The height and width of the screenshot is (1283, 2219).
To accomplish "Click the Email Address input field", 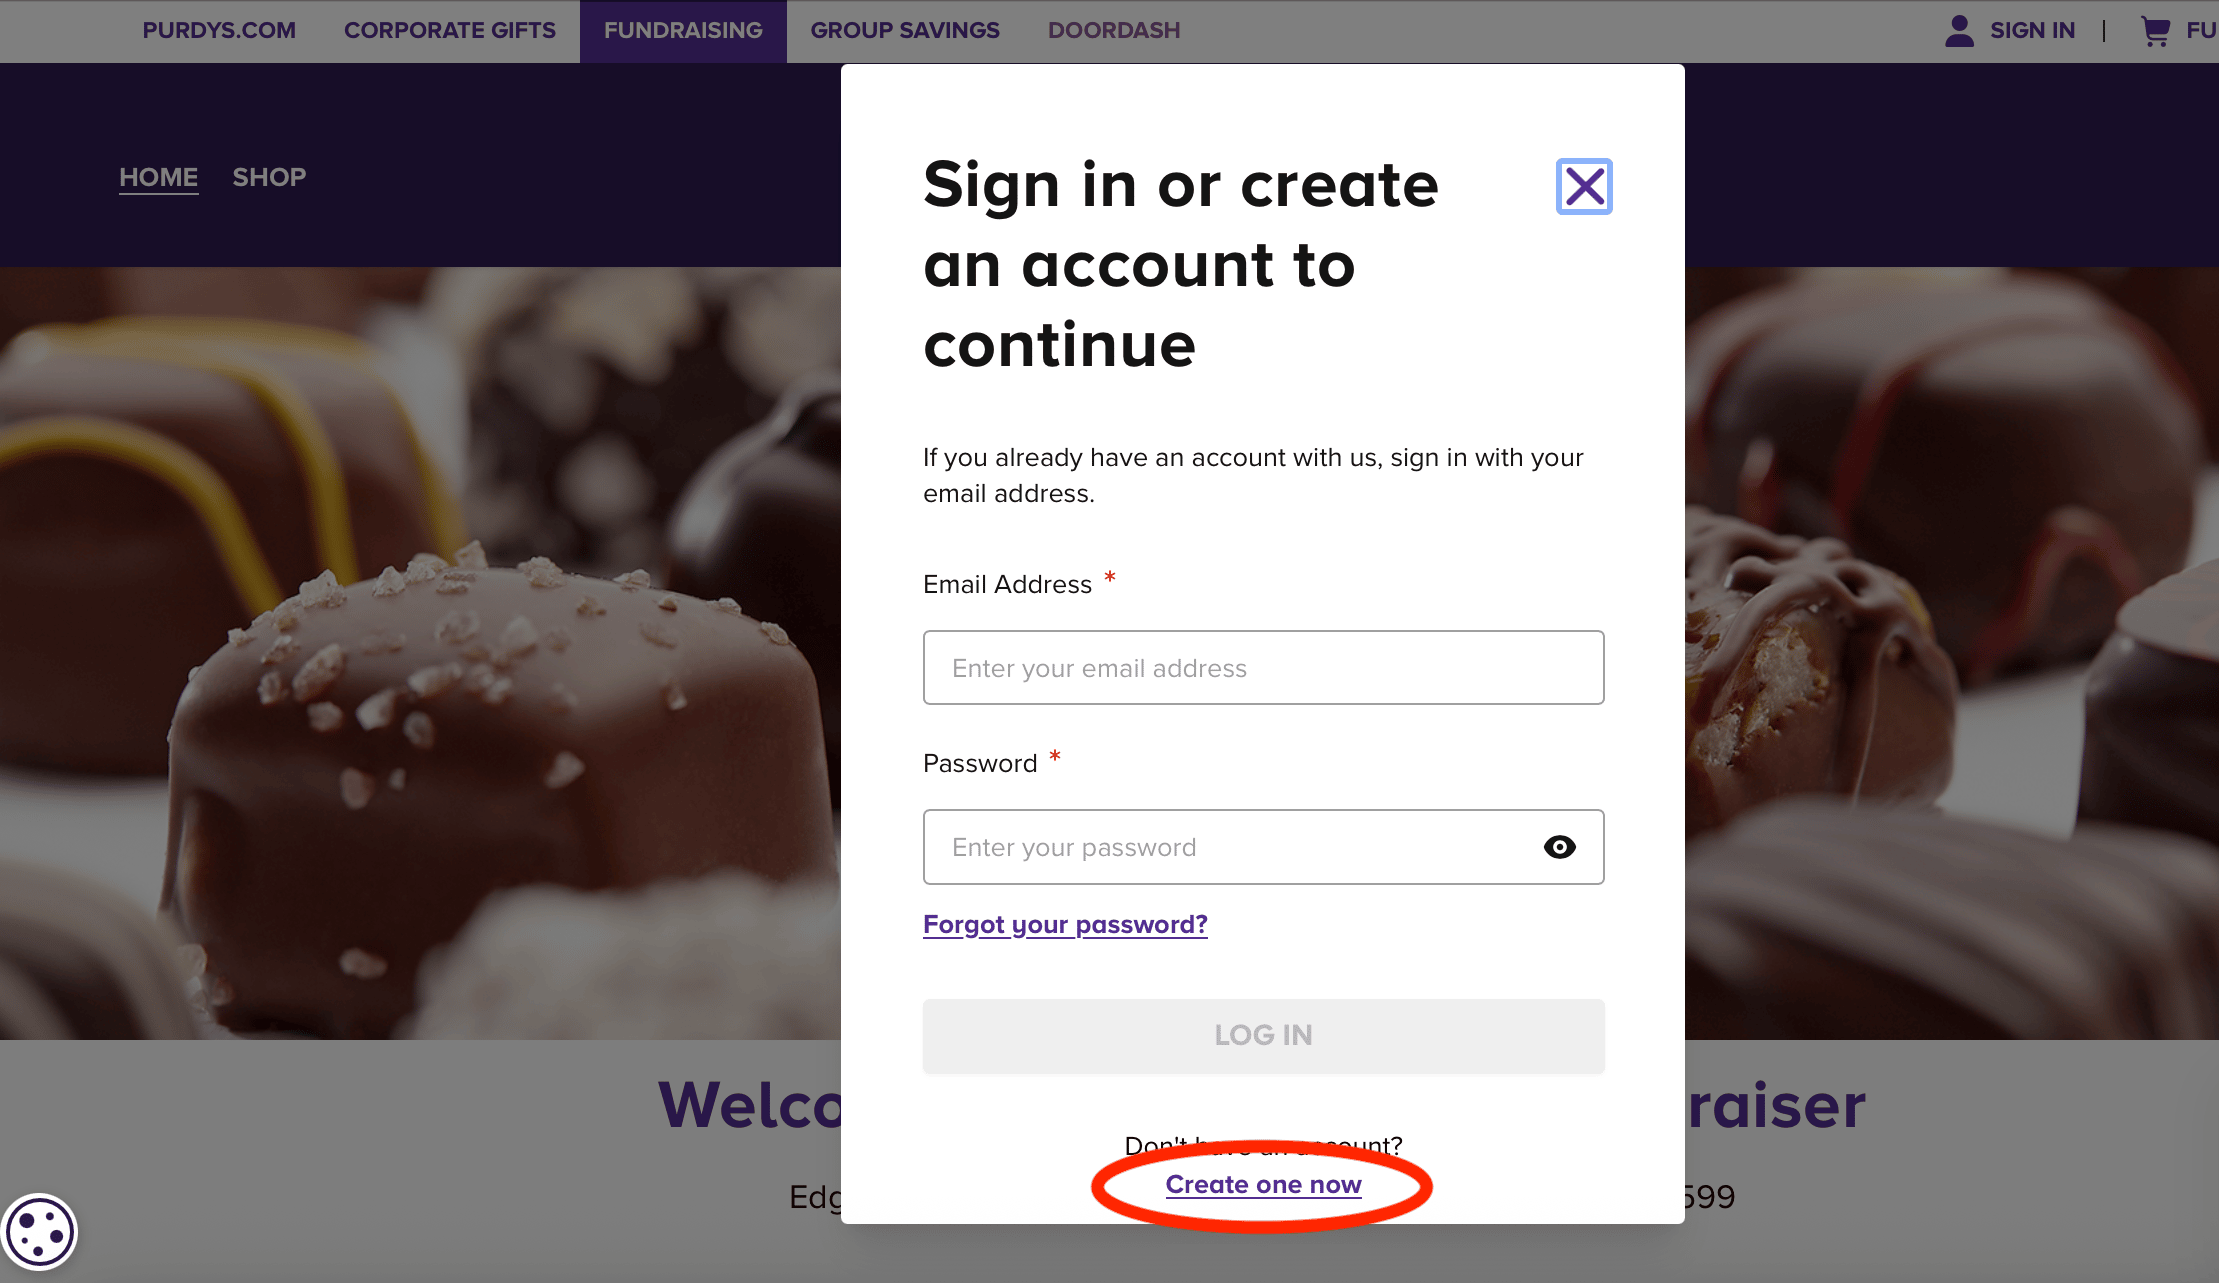I will click(1263, 668).
